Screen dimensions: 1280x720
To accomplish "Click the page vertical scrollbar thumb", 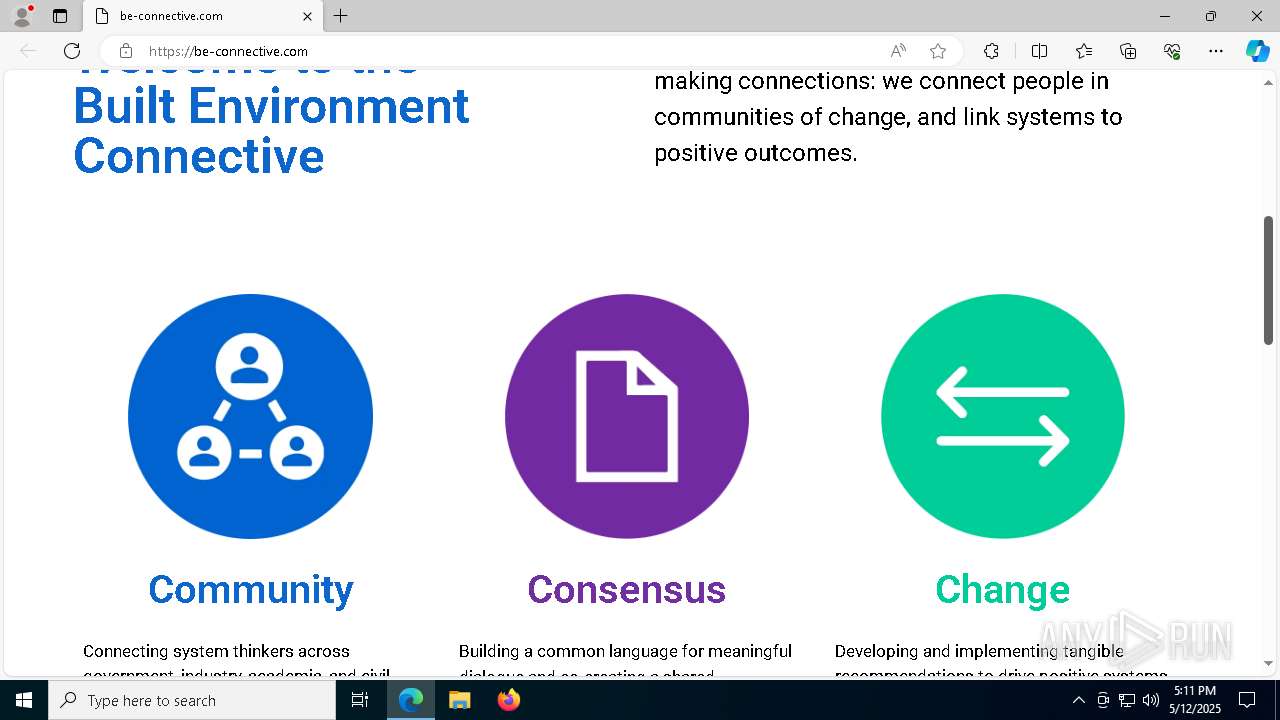I will (1268, 280).
